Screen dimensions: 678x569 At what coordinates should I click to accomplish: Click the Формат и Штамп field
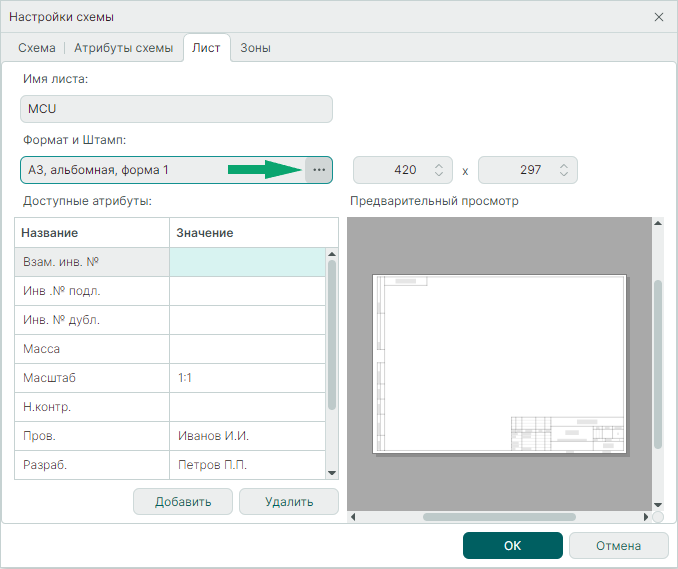click(x=160, y=170)
